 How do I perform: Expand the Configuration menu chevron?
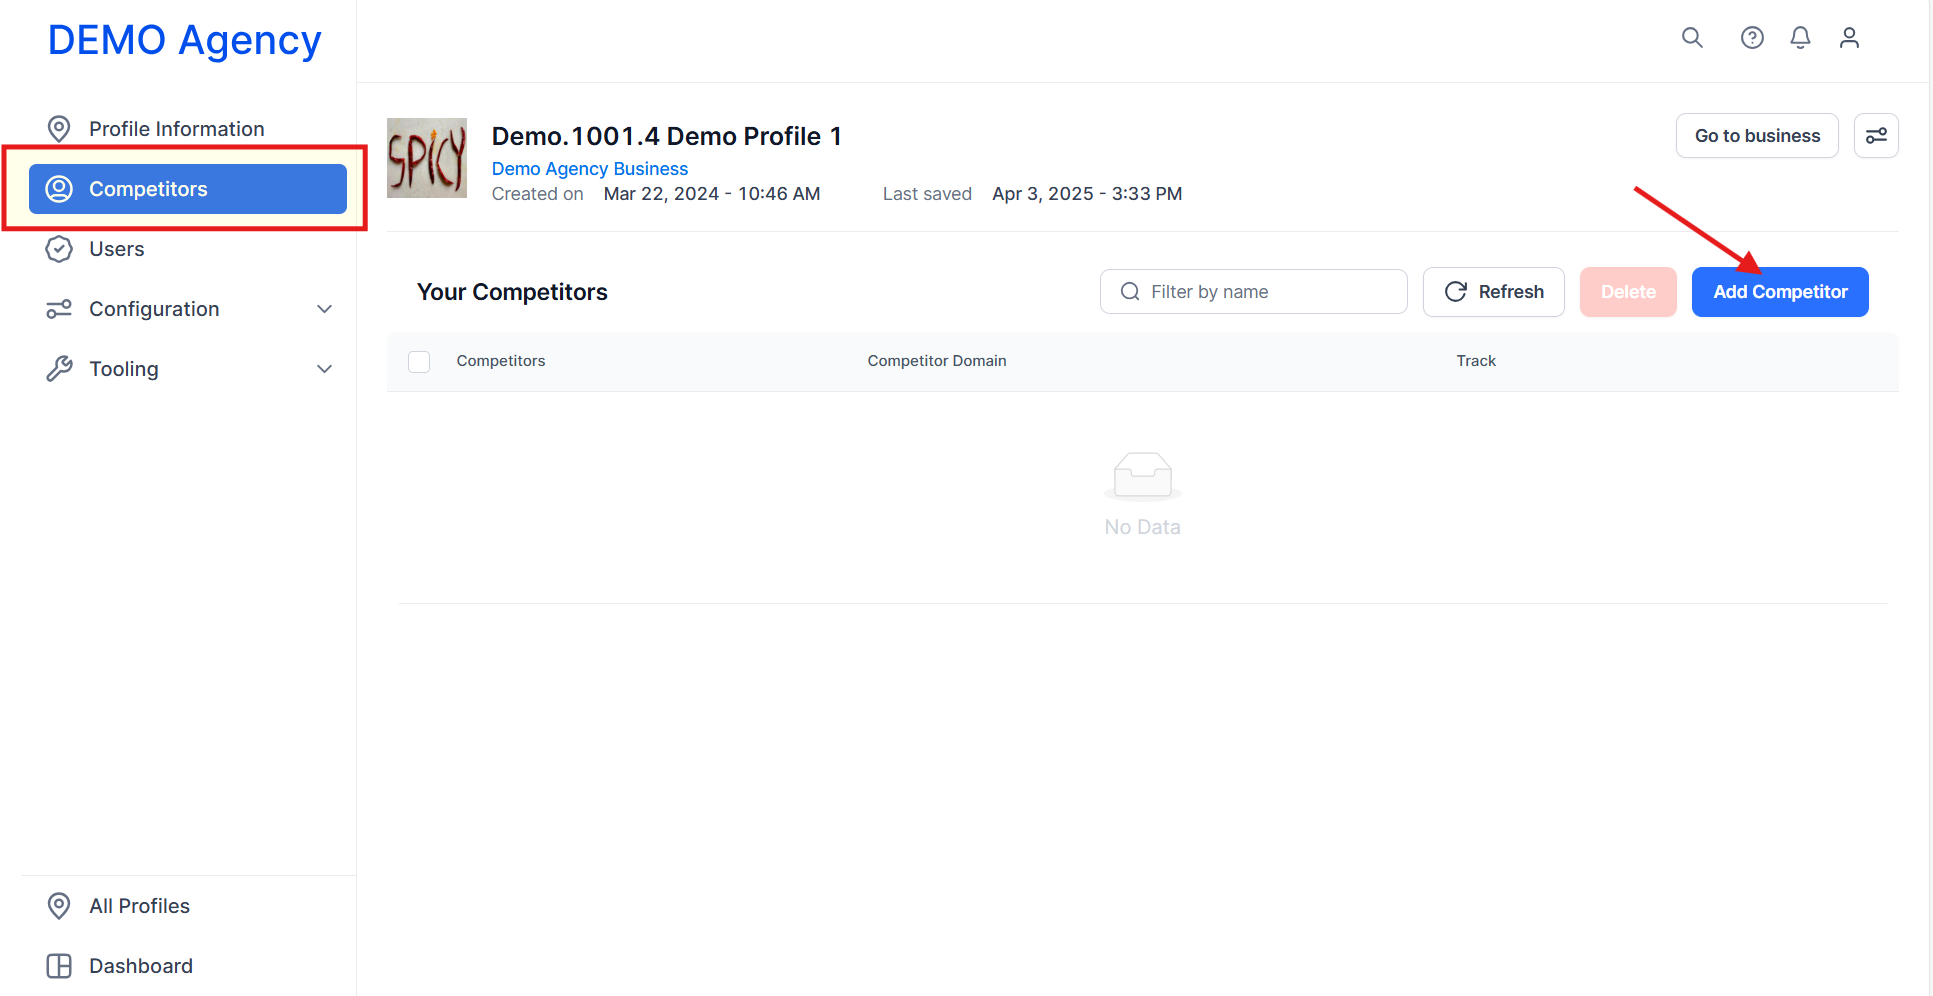click(324, 309)
